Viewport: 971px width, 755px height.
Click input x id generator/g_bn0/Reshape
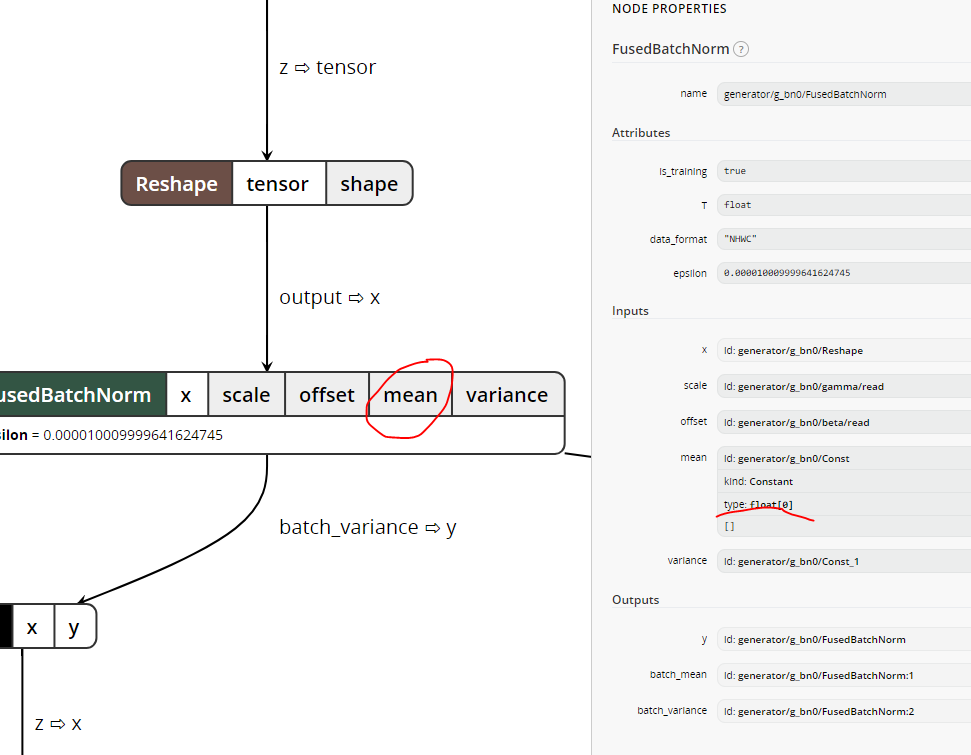(843, 351)
